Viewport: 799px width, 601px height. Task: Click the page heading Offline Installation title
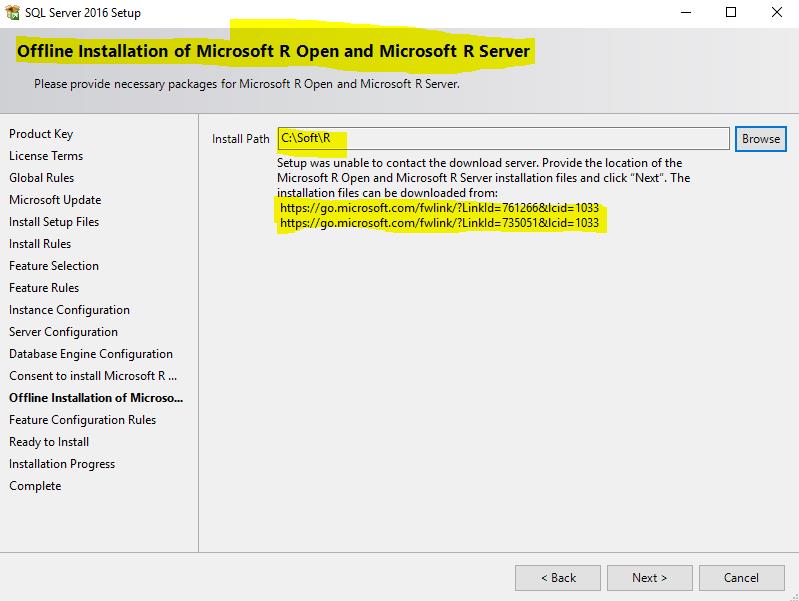click(274, 51)
